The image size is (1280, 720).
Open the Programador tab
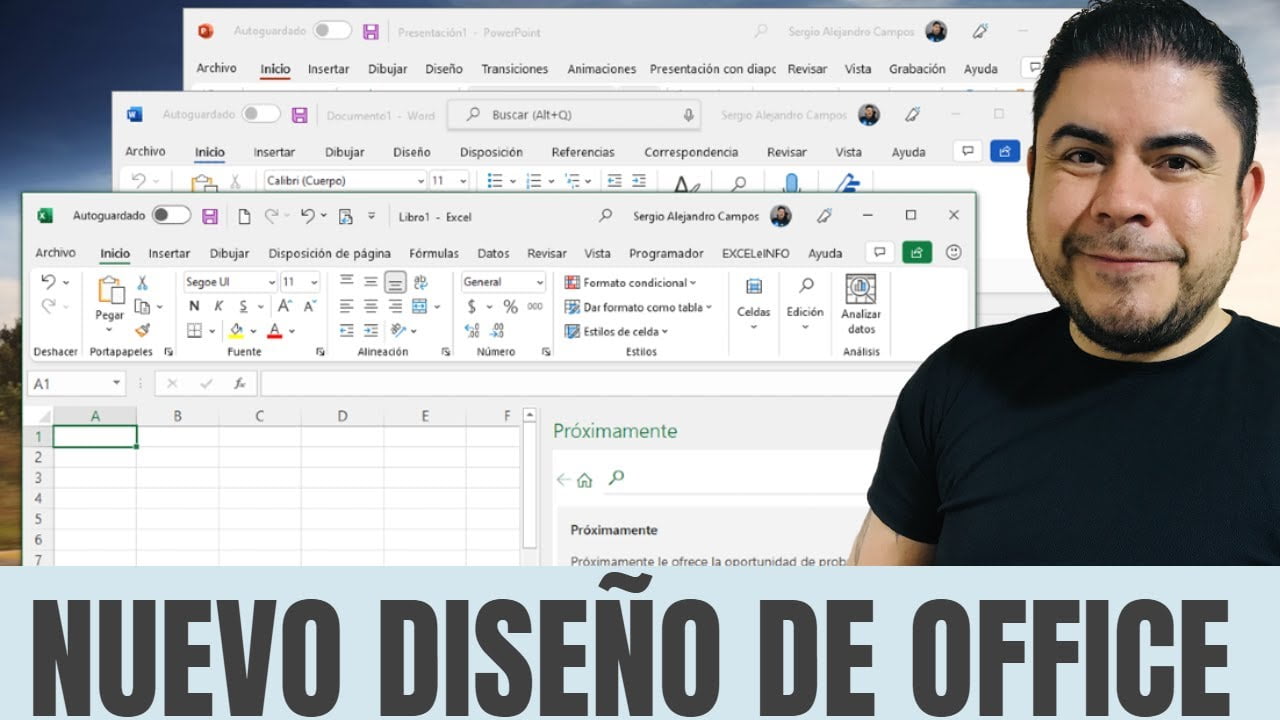click(666, 253)
